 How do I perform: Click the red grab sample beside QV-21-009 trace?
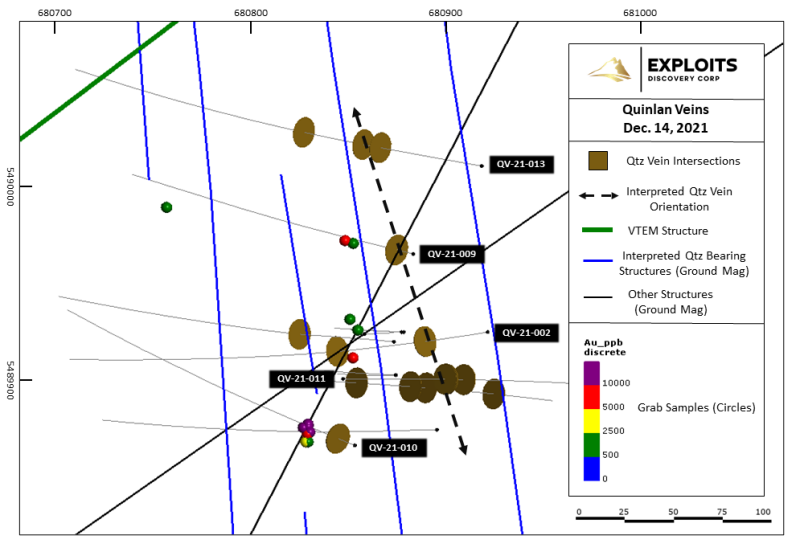(345, 240)
